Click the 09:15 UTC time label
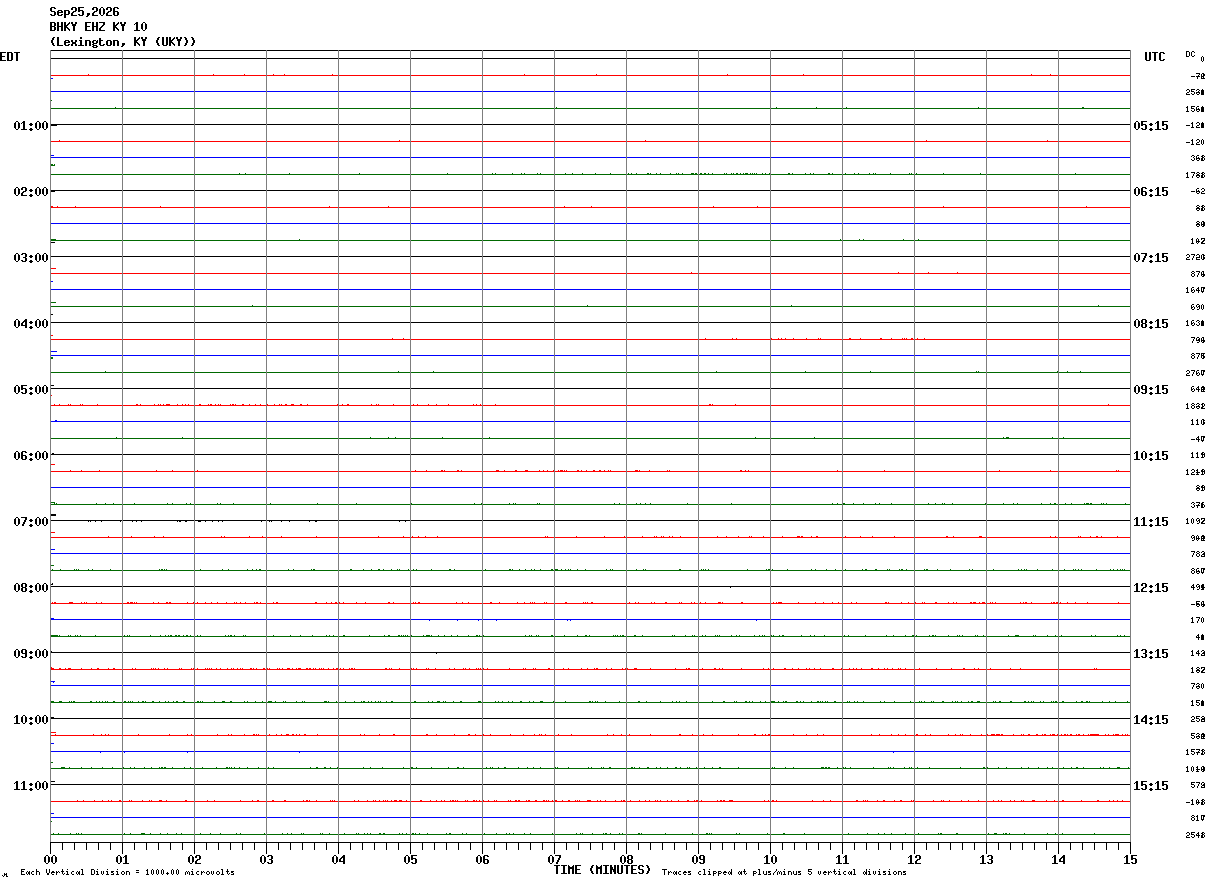1210x886 pixels. point(1150,390)
